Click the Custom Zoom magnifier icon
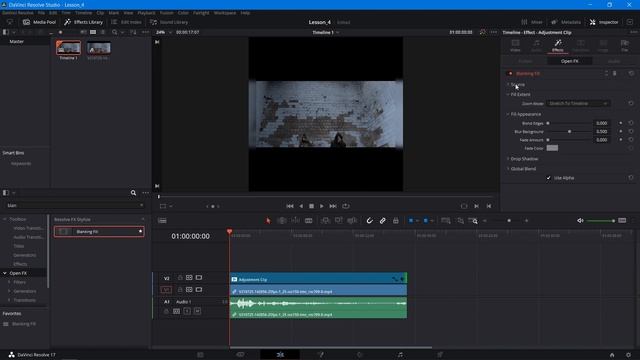 473,220
